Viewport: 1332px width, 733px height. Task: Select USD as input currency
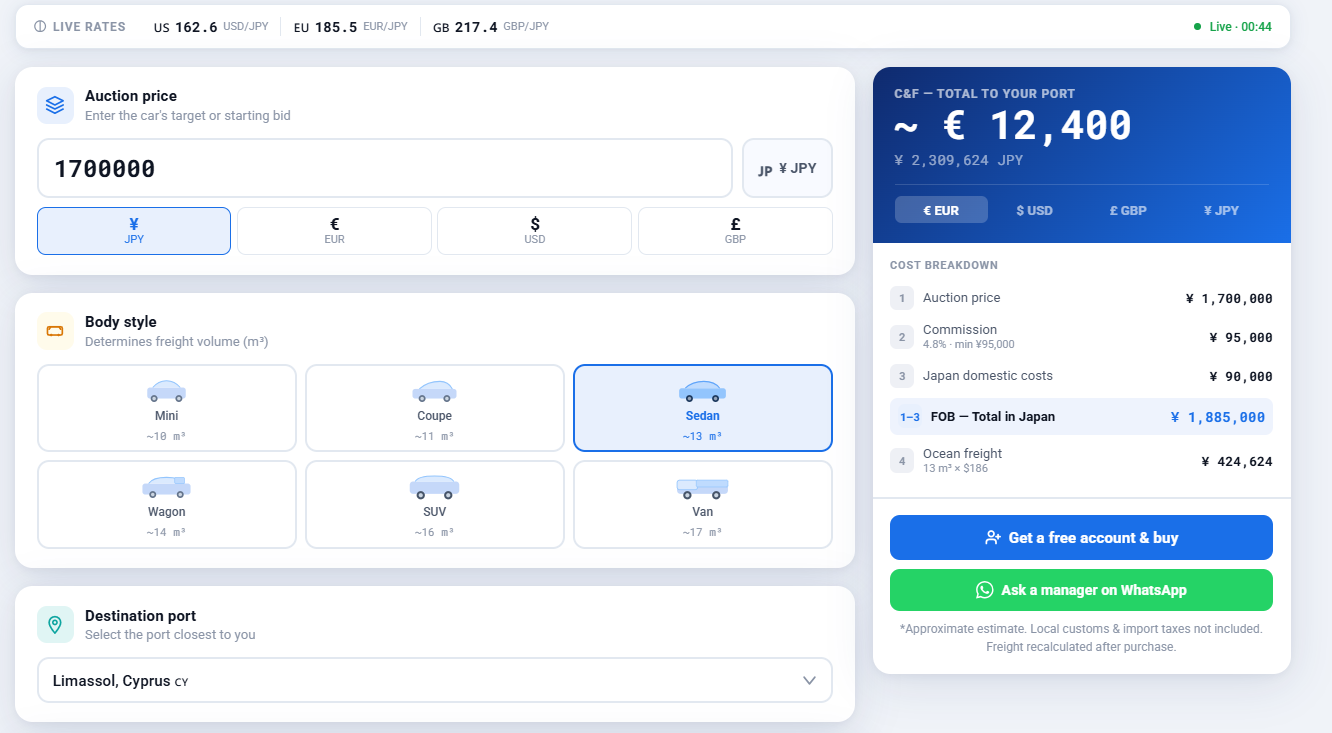coord(535,231)
